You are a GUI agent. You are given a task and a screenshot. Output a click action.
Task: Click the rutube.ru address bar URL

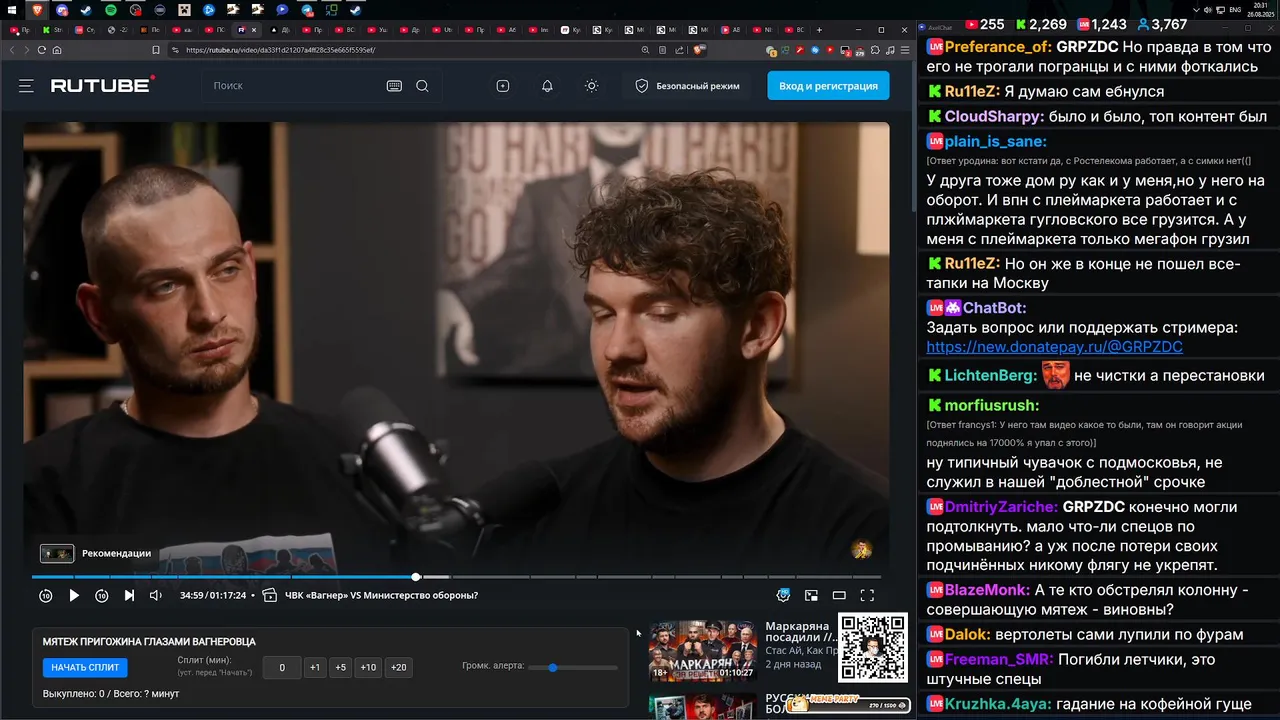point(280,50)
